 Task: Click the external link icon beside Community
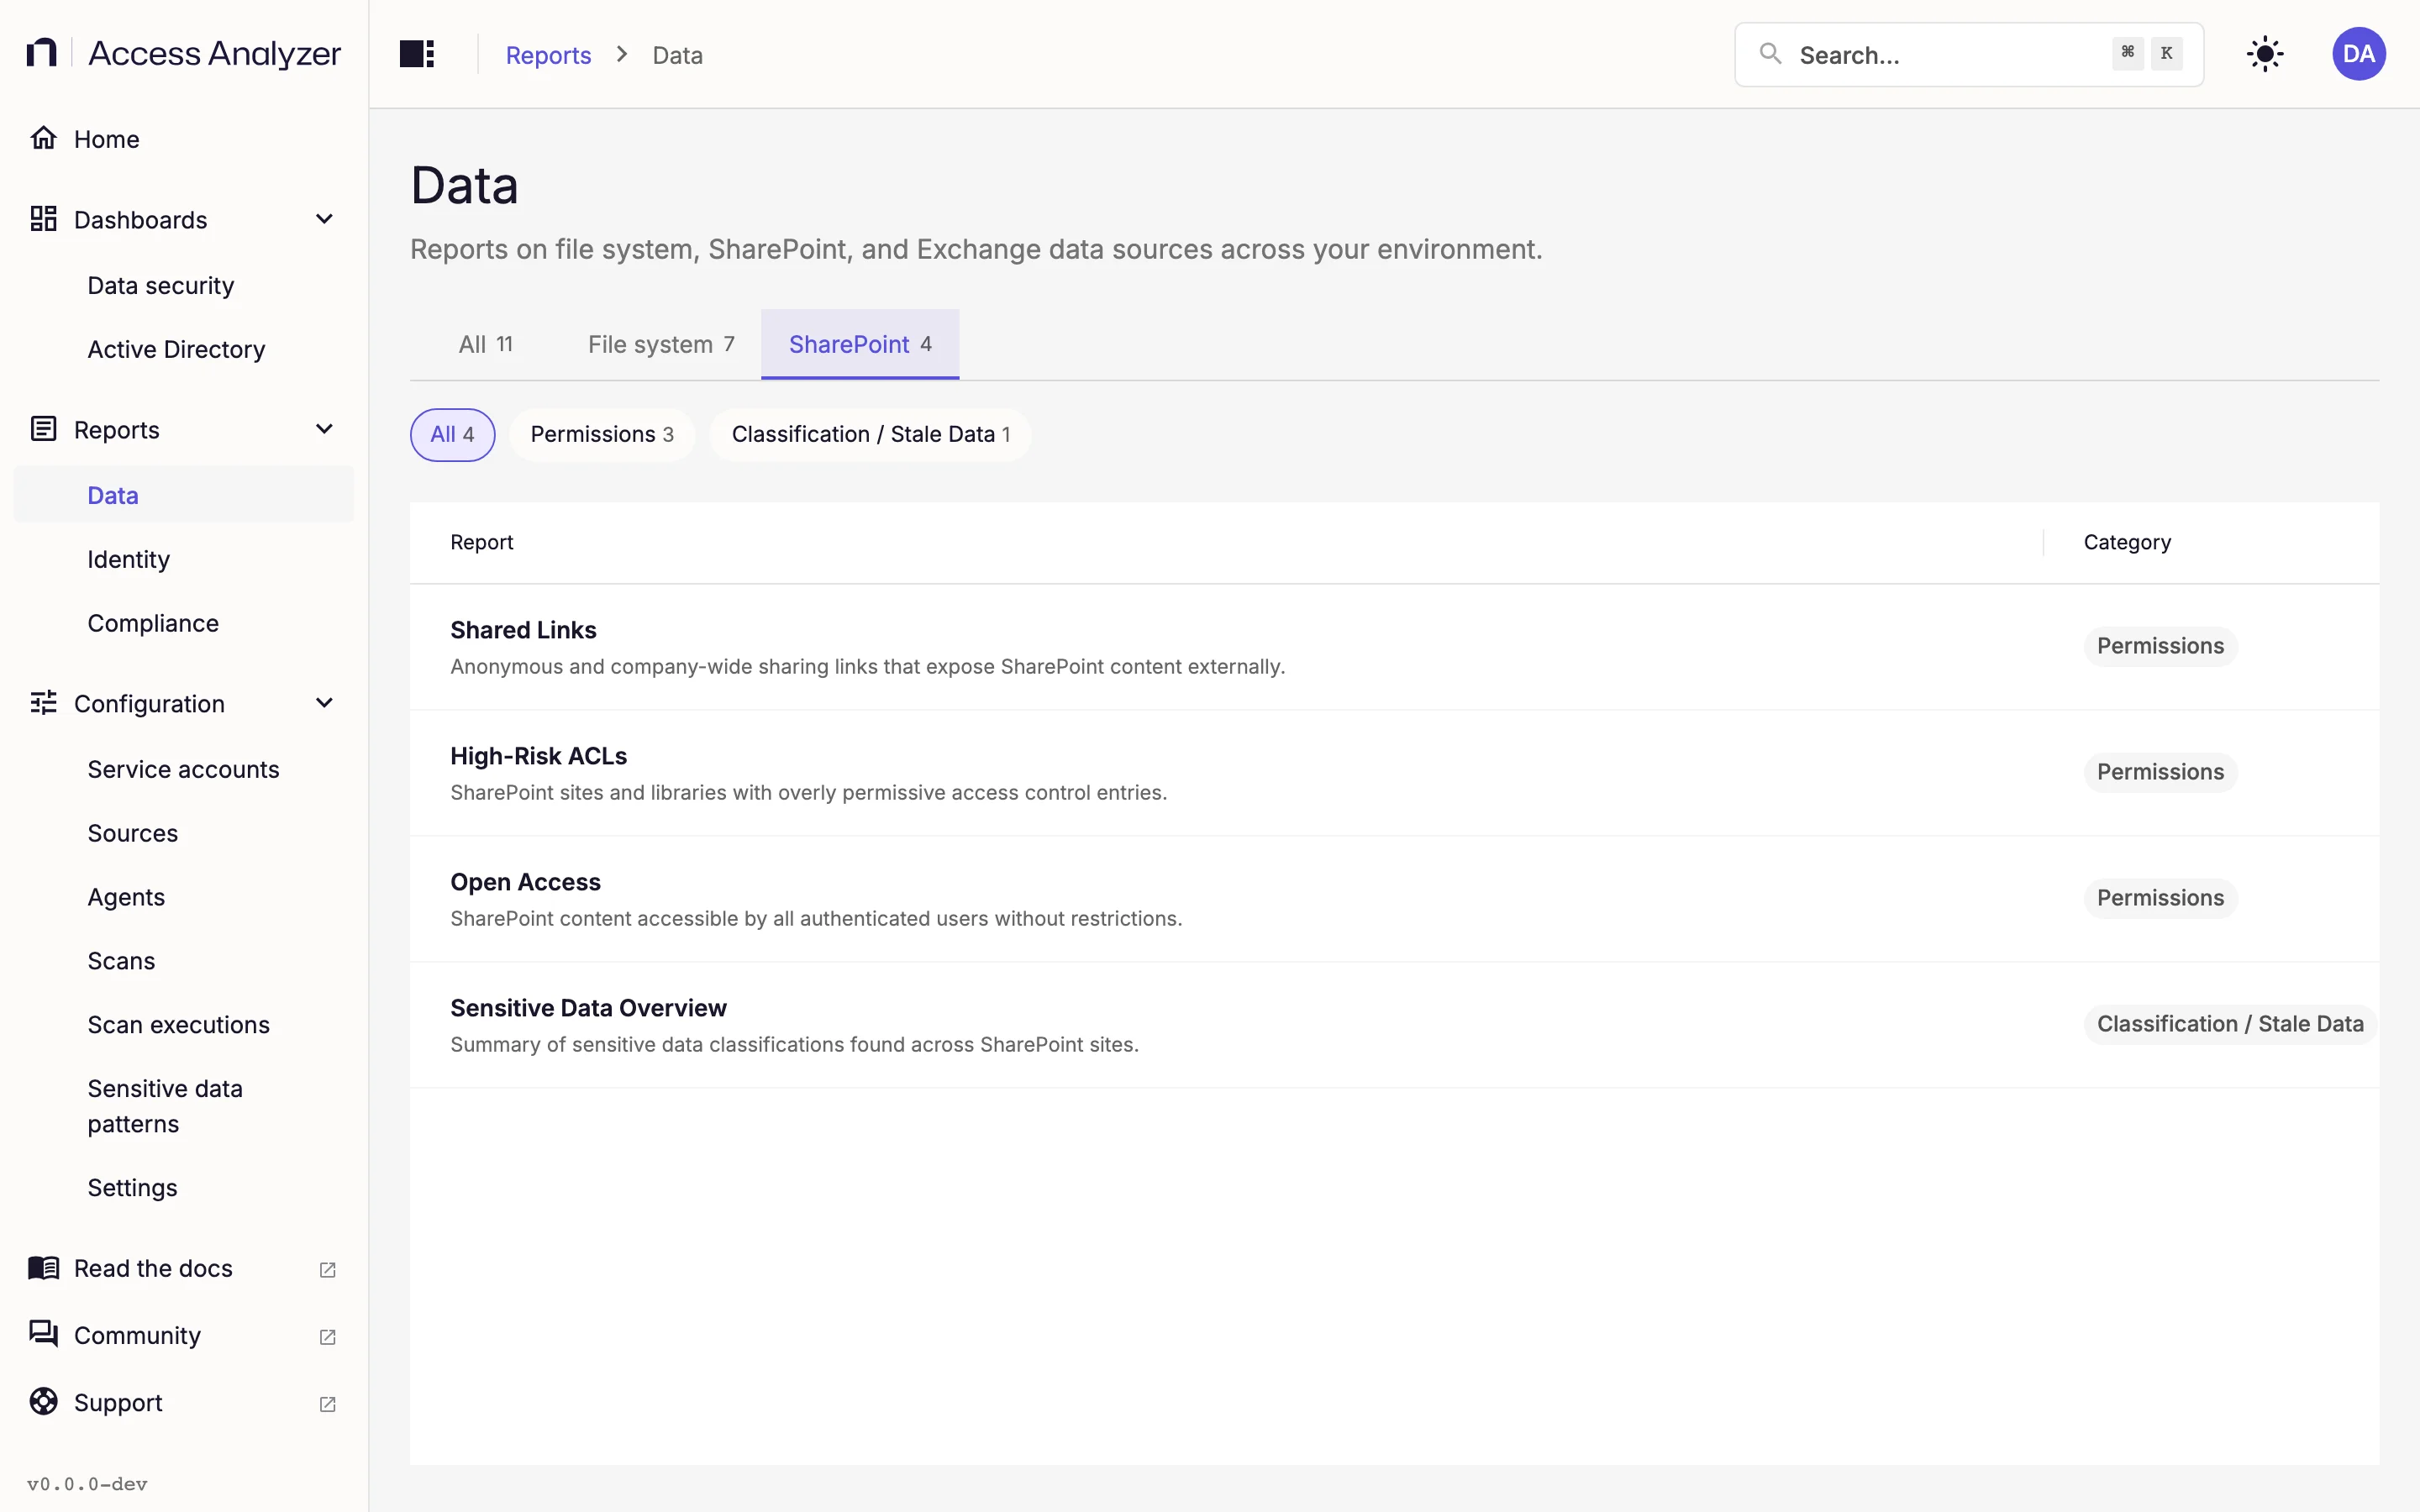click(327, 1337)
